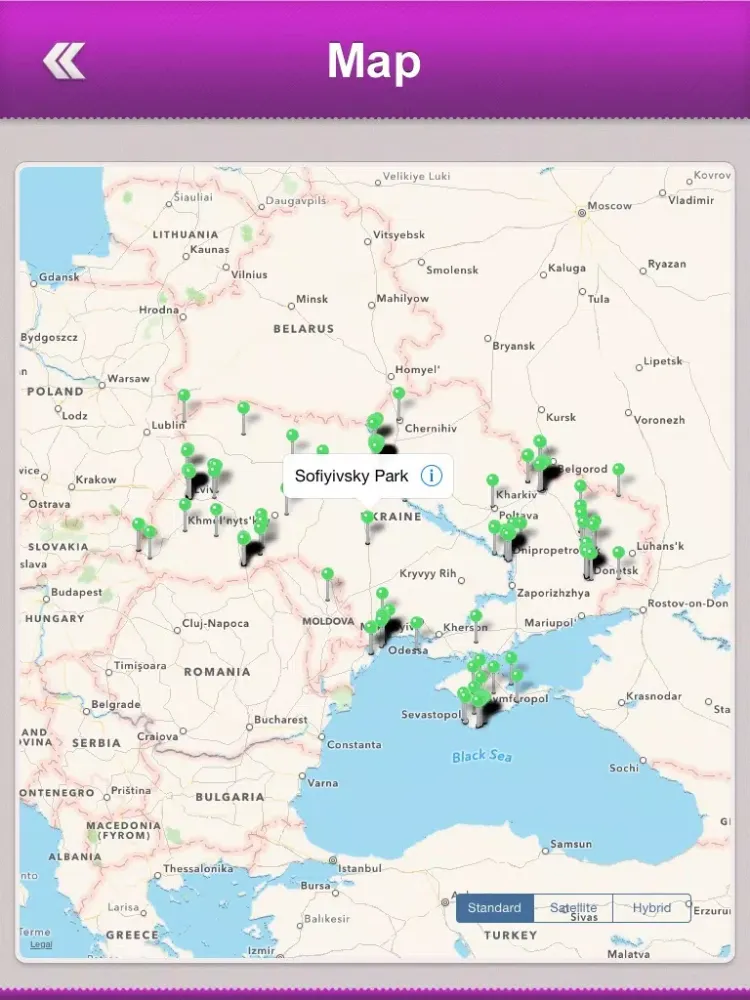Tap the Warsaw city label
Viewport: 750px width, 1000px height.
click(128, 378)
